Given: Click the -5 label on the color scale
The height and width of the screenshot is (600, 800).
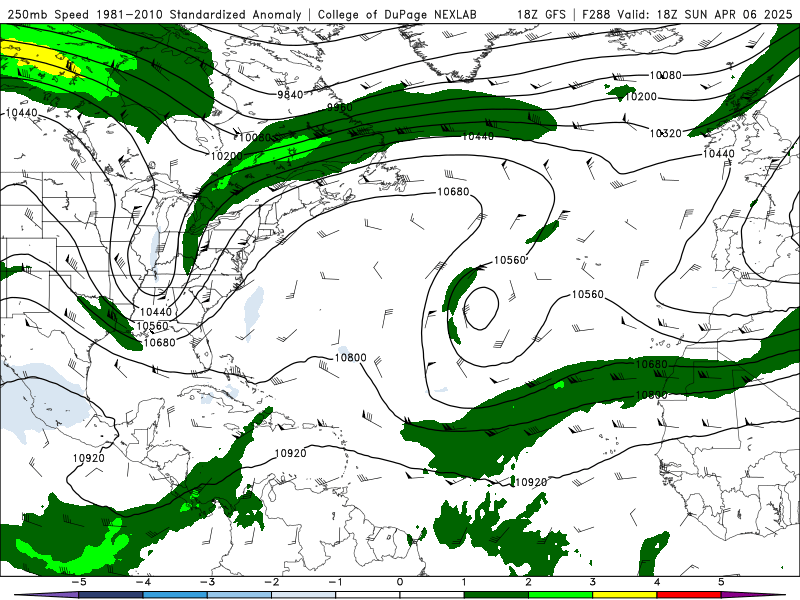Looking at the screenshot, I should coord(79,582).
